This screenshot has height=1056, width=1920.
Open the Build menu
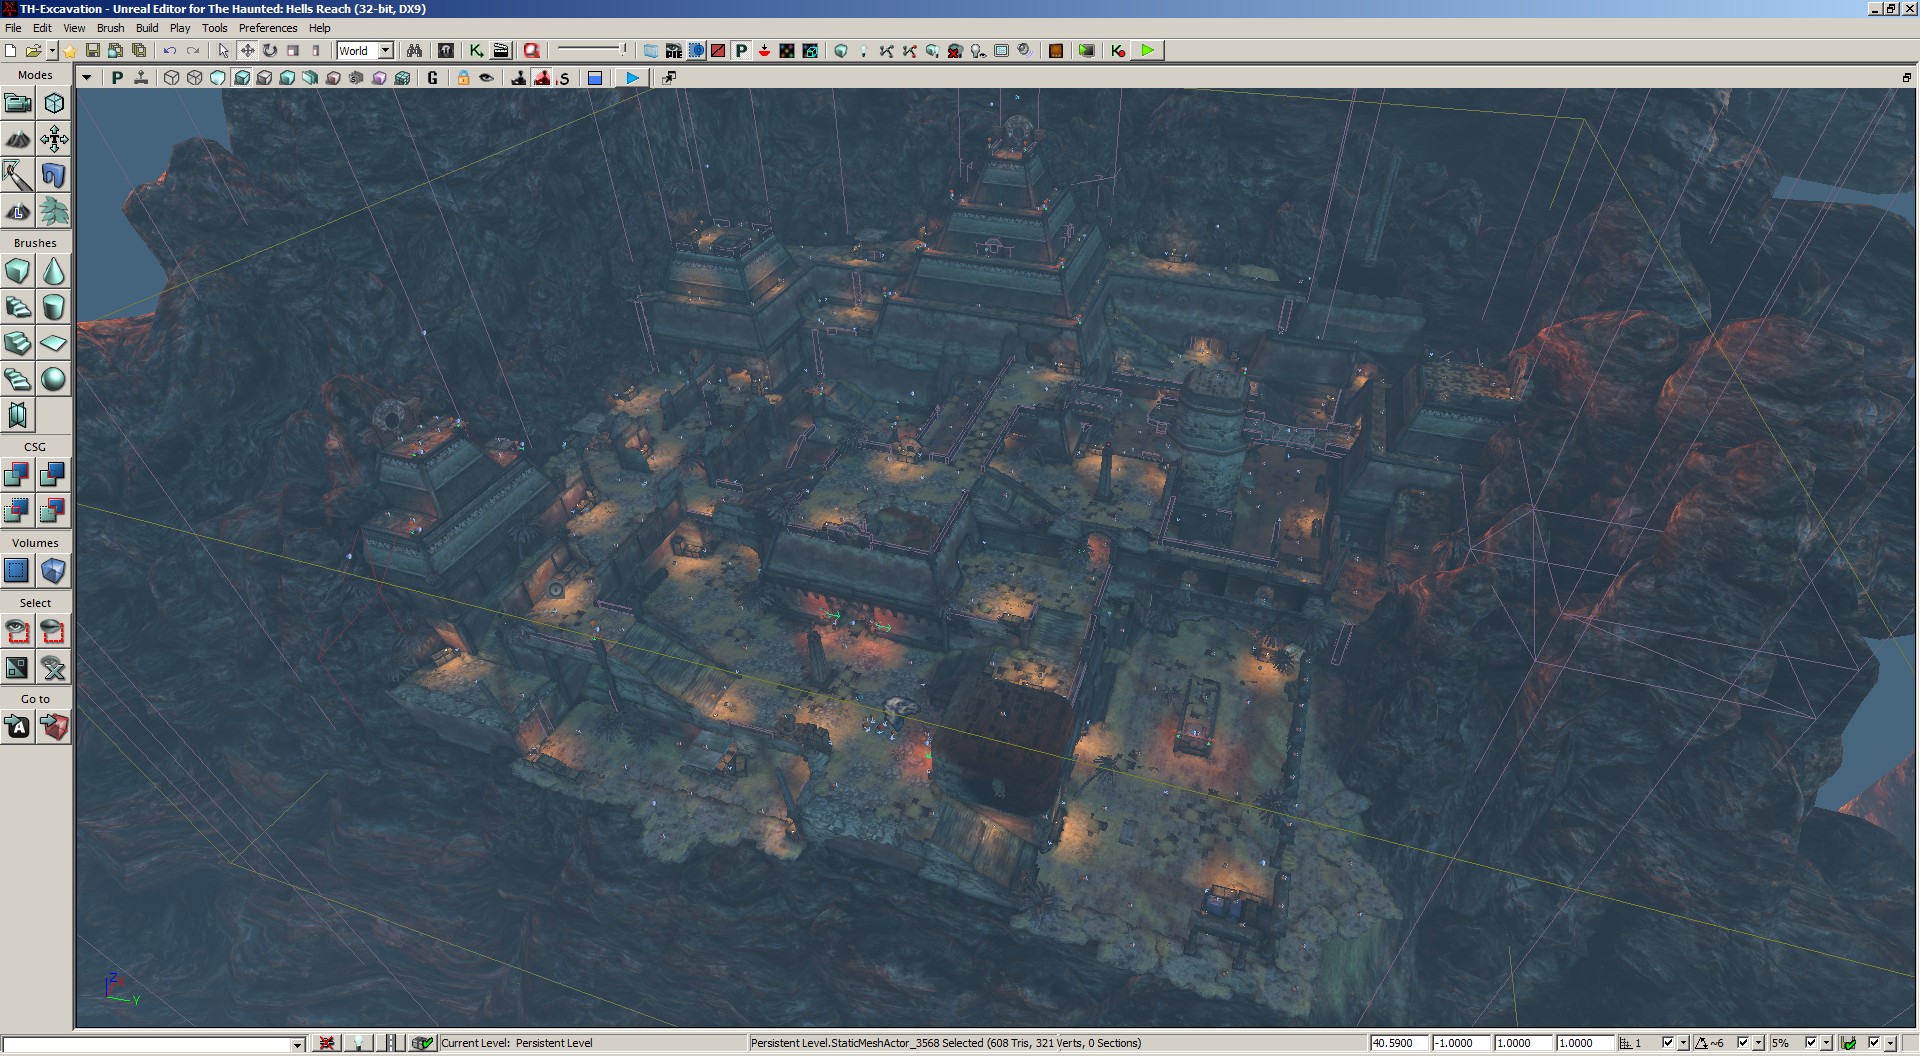(147, 28)
